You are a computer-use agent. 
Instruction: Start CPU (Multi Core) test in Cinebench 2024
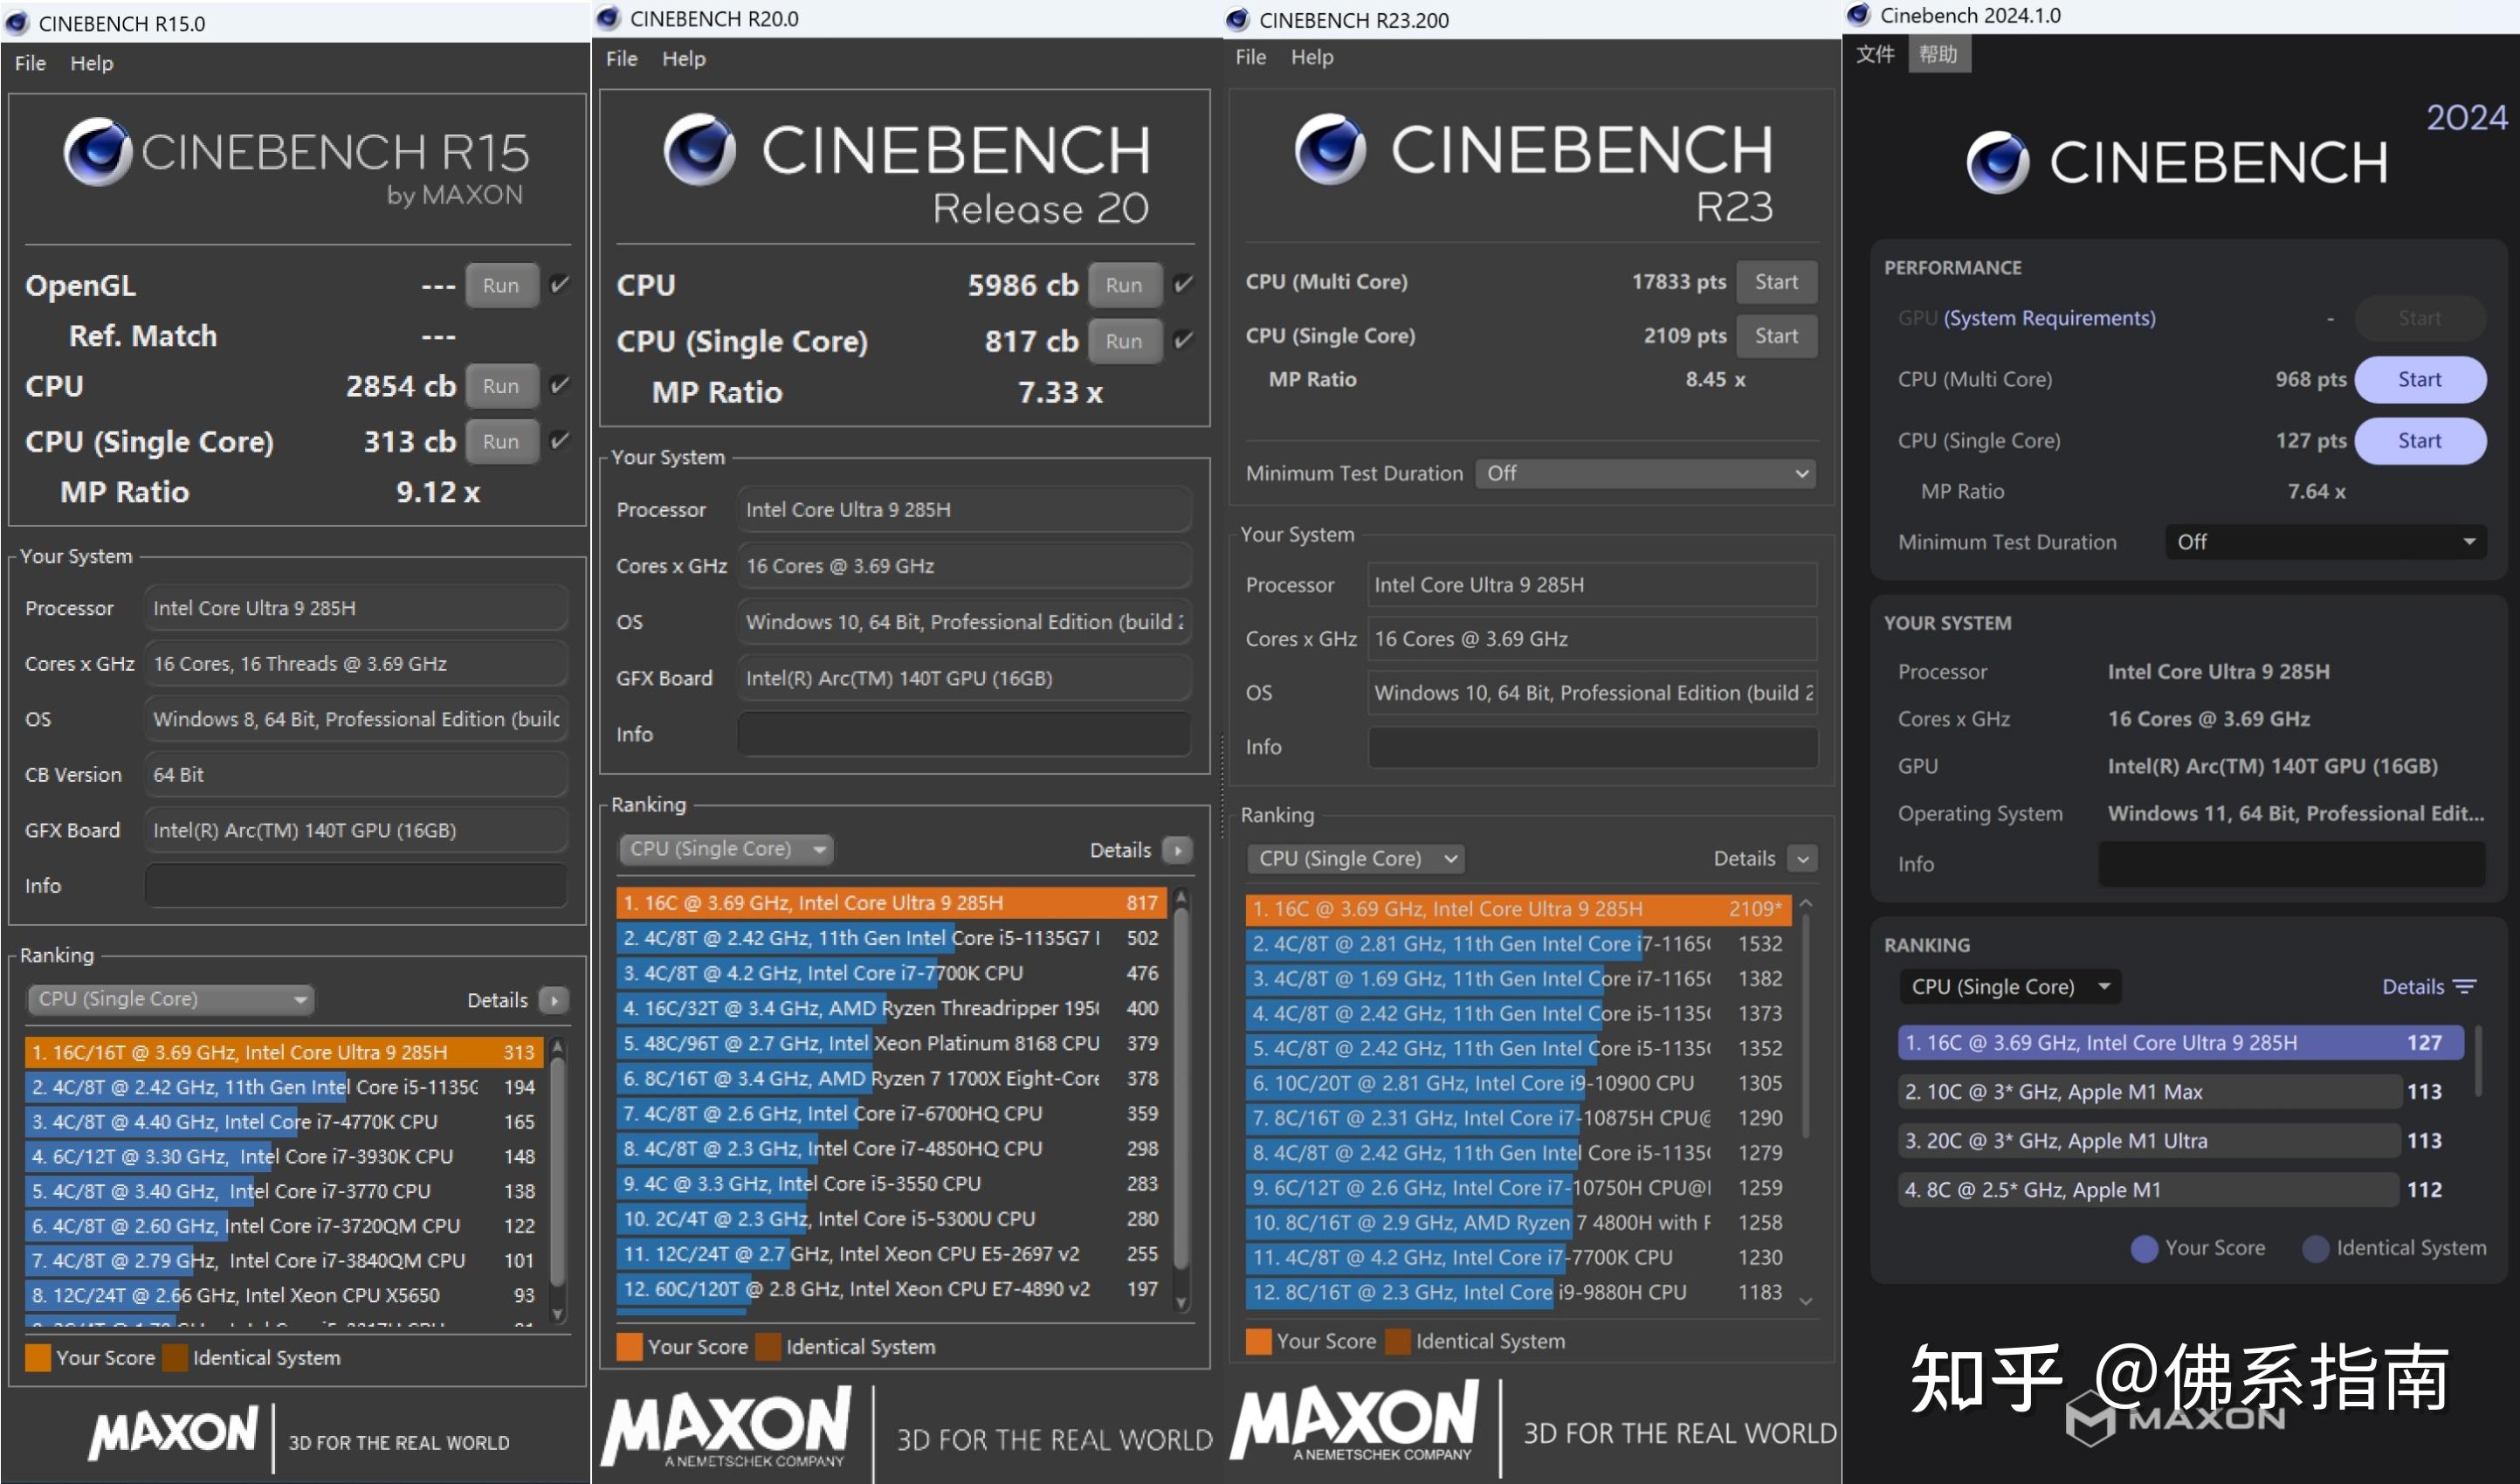tap(2420, 380)
